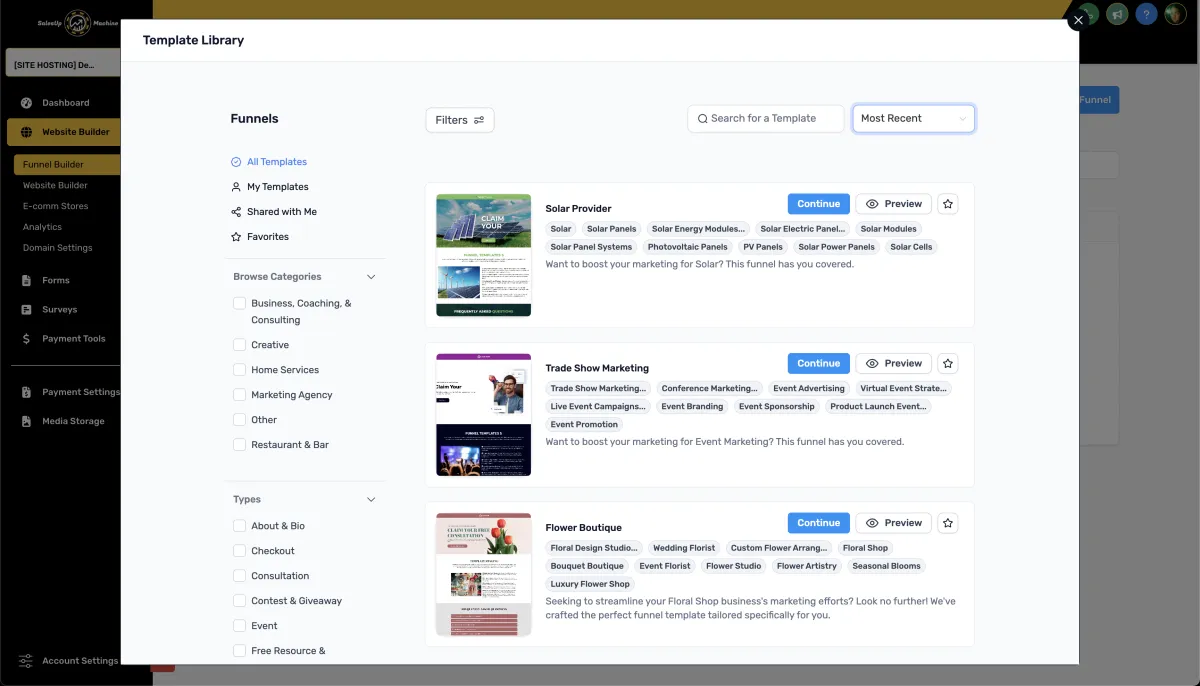Viewport: 1200px width, 686px height.
Task: Favorite the Flower Boutique template star
Action: (948, 523)
